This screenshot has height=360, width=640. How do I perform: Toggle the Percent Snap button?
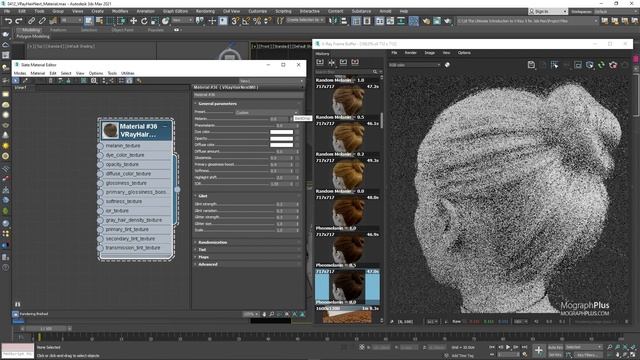tap(257, 21)
